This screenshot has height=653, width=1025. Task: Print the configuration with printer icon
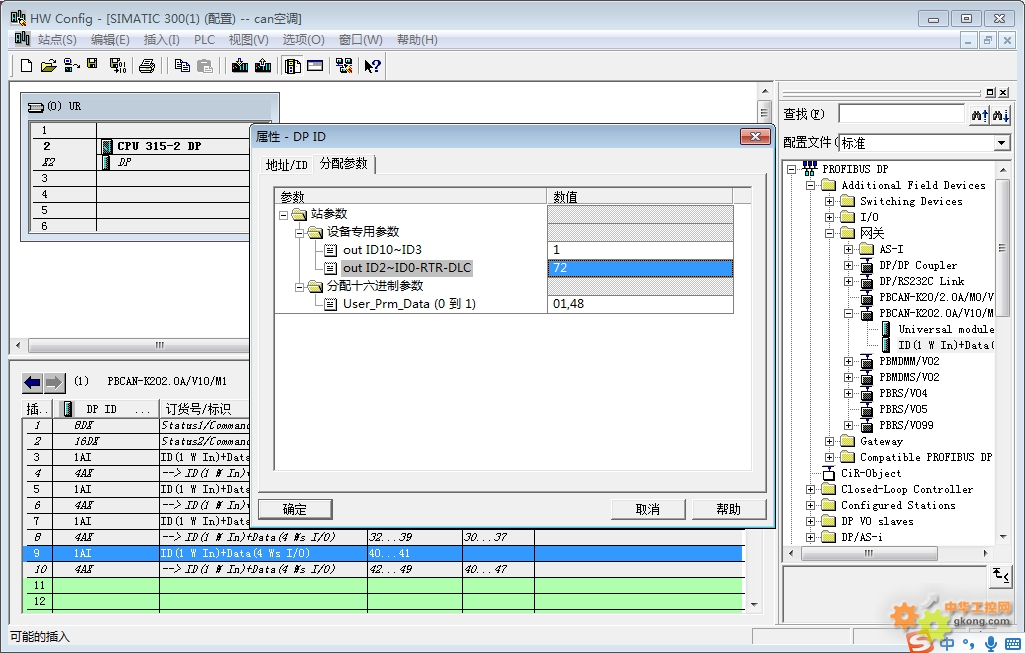[x=147, y=65]
